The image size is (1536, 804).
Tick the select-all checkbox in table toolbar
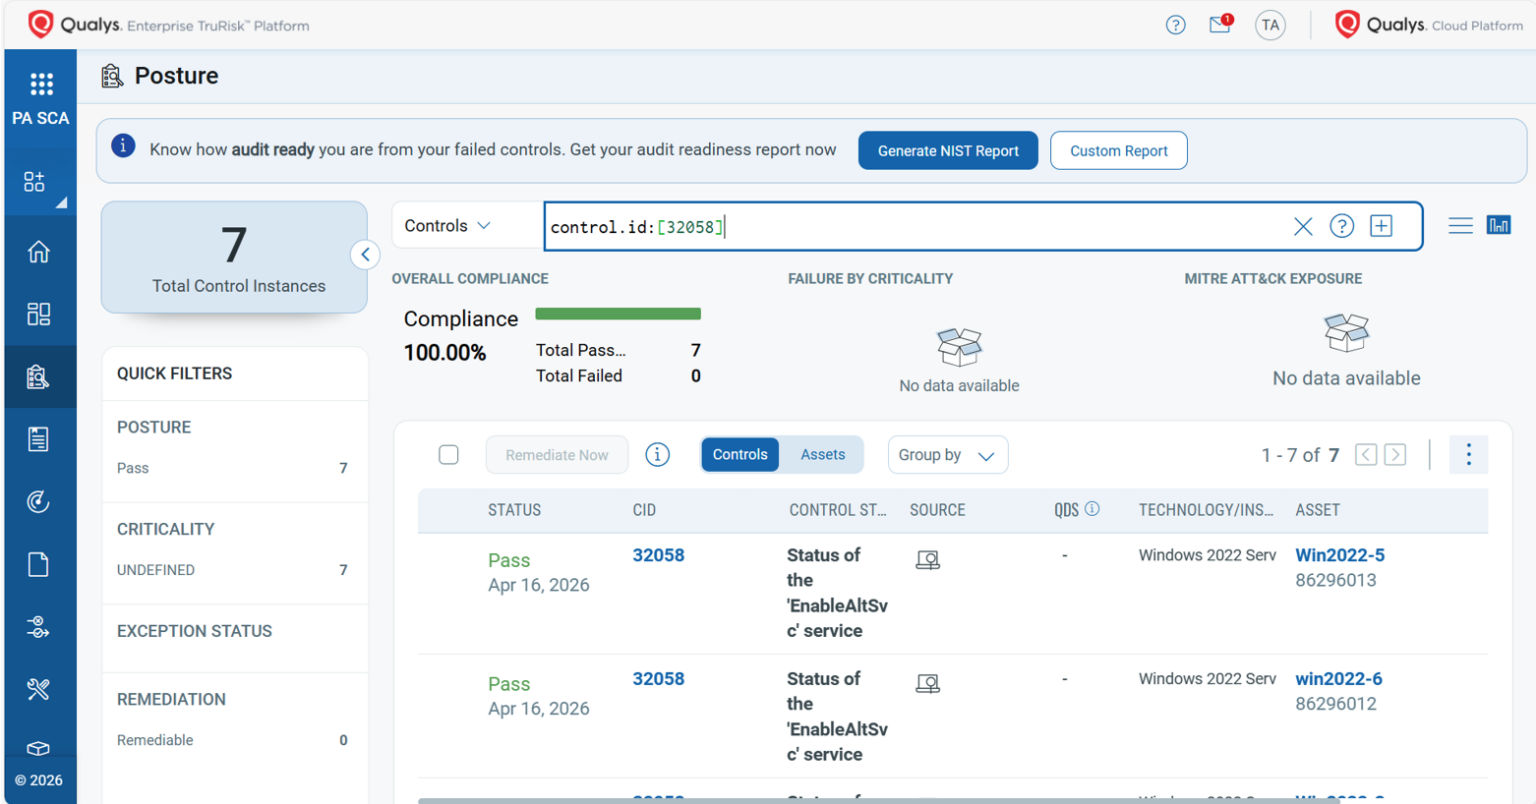449,455
